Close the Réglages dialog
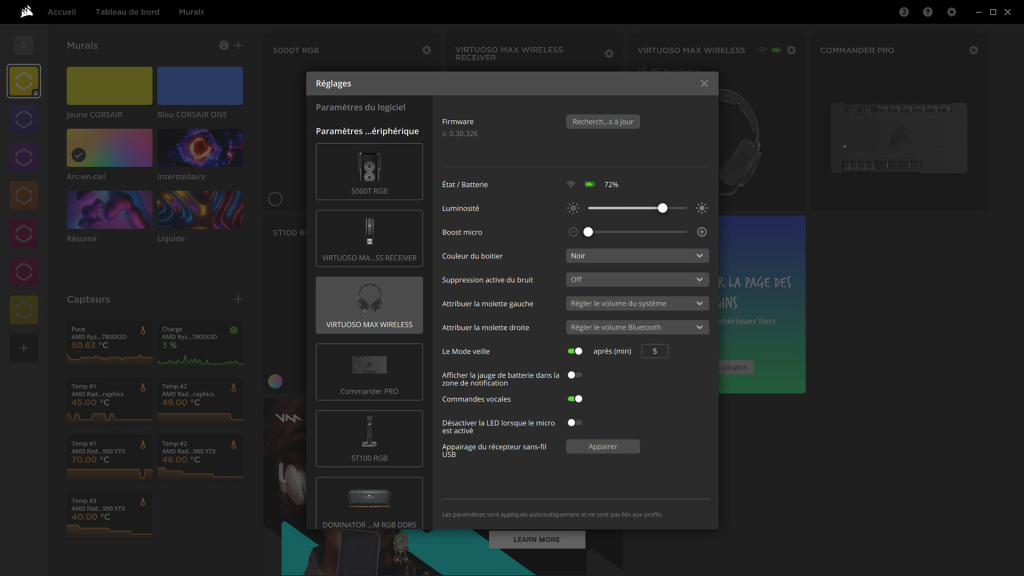This screenshot has height=576, width=1024. [x=704, y=84]
